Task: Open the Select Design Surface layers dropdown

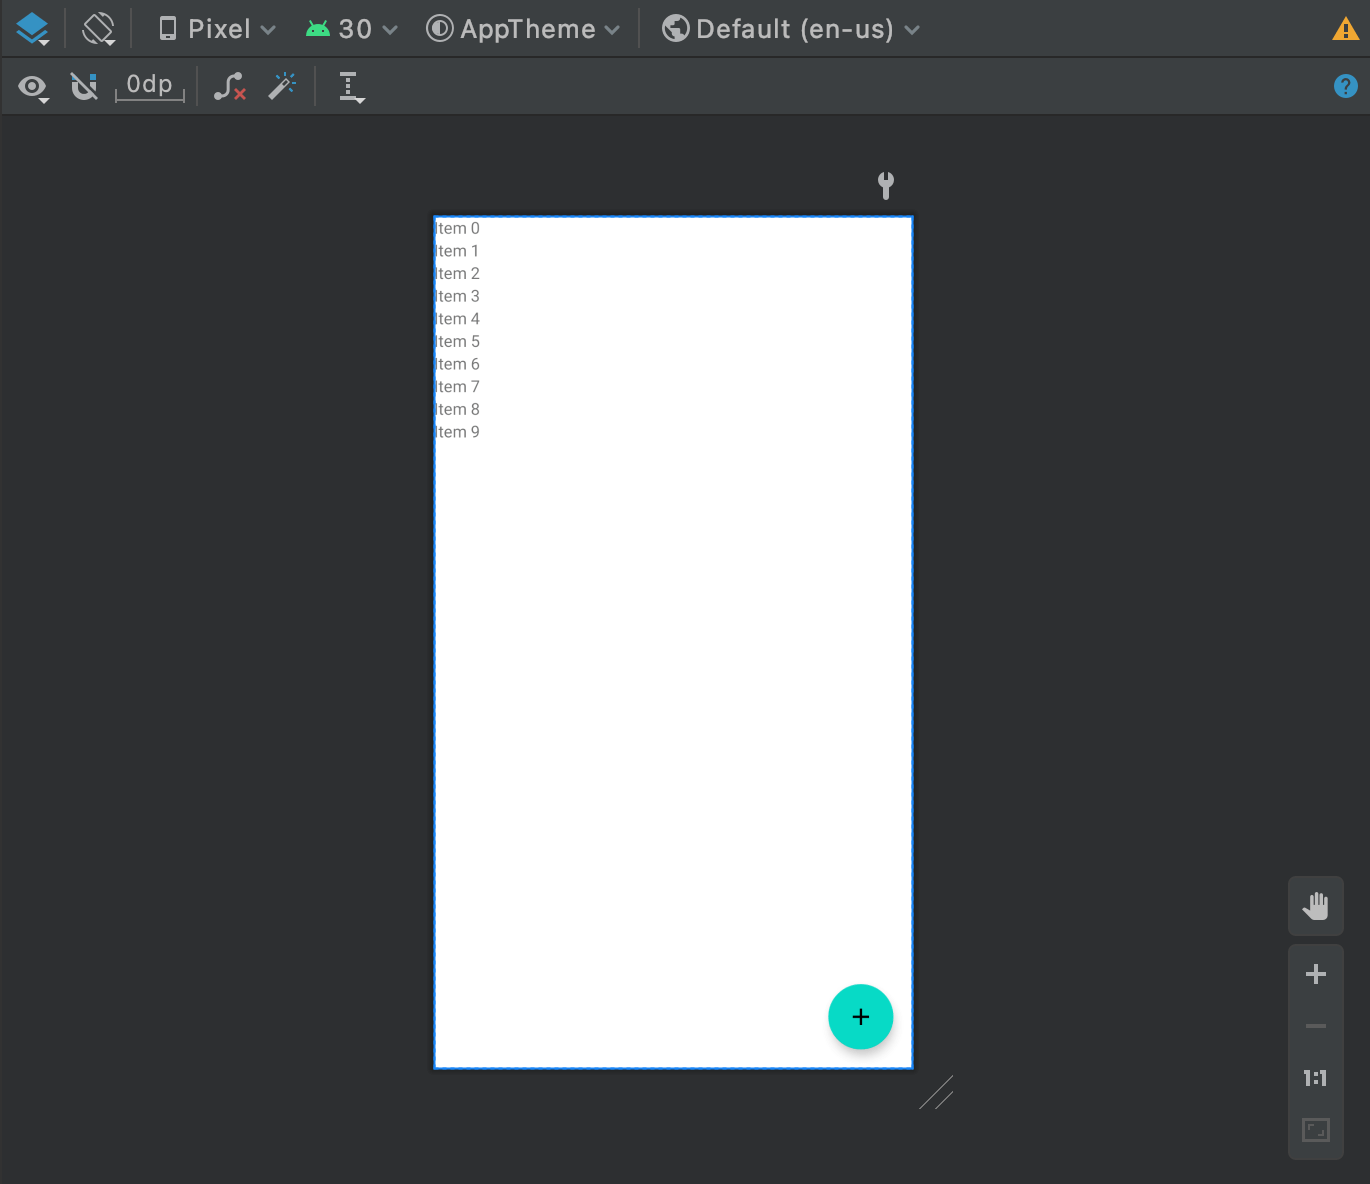Action: click(x=32, y=29)
